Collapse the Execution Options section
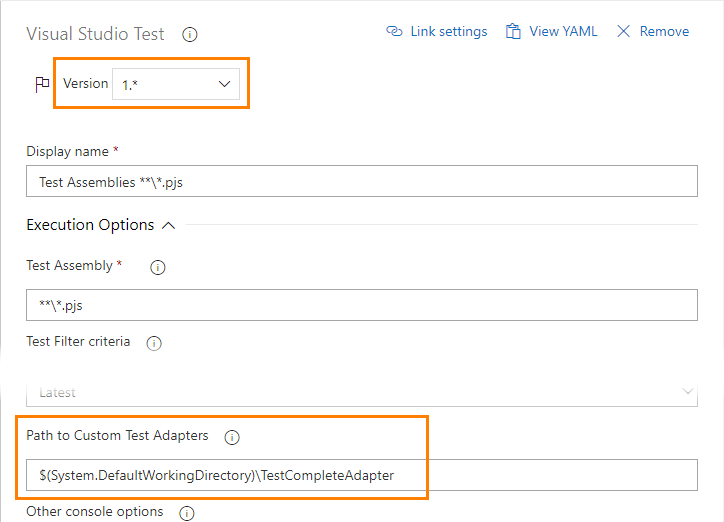Image resolution: width=724 pixels, height=522 pixels. point(168,226)
